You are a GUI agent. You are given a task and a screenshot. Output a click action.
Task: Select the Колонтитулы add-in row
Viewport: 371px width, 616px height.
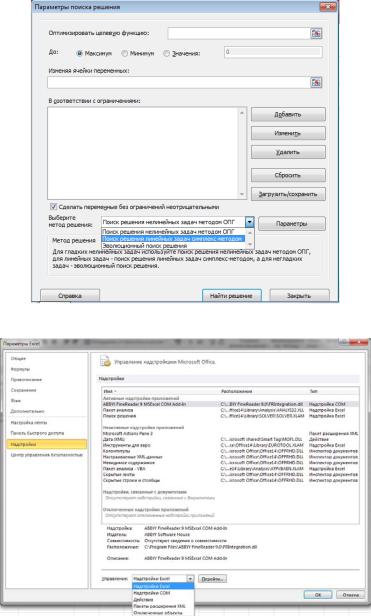230,451
